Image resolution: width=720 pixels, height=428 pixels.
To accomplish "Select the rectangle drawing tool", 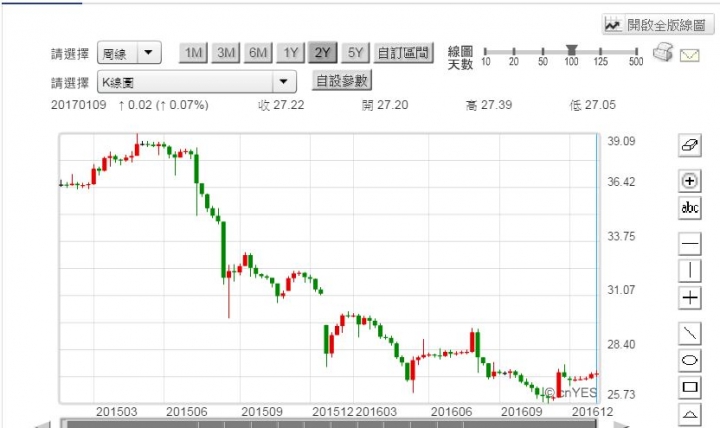I will click(x=690, y=387).
